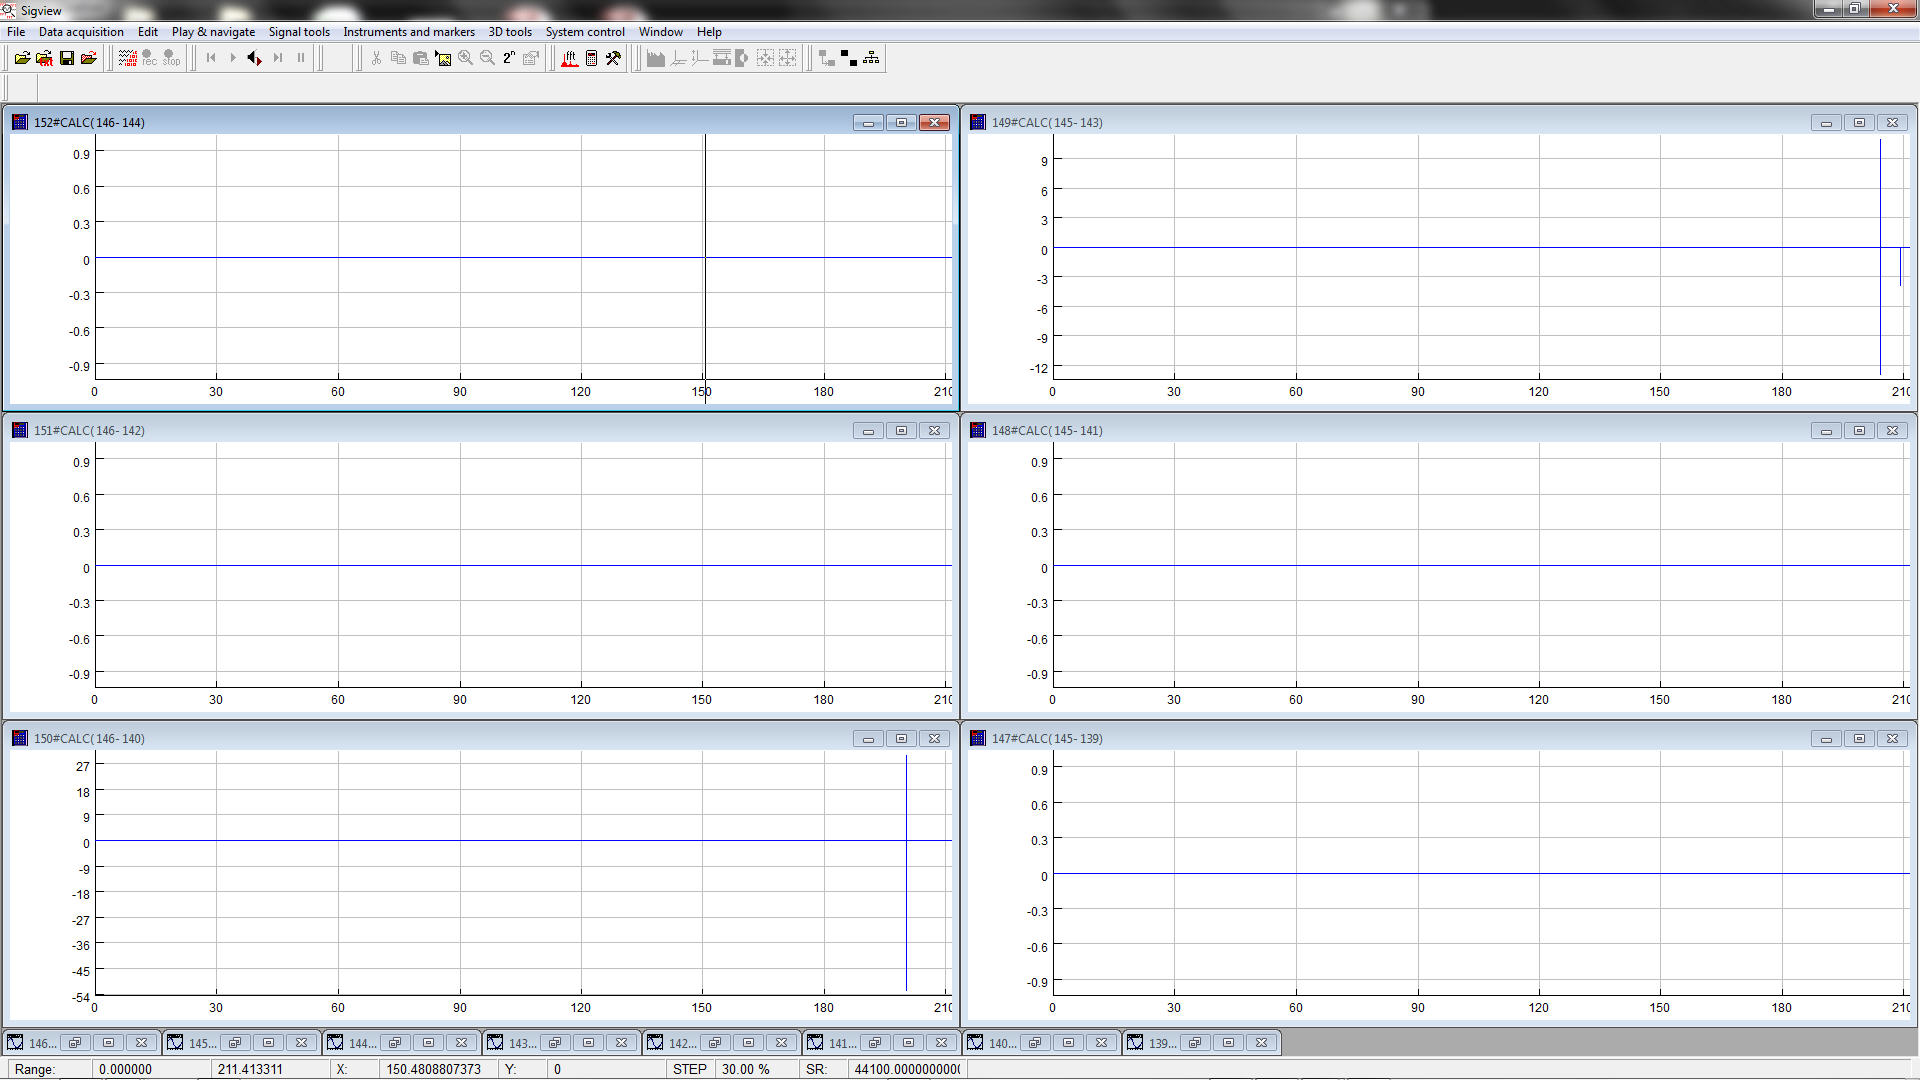The image size is (1920, 1080).
Task: Start recording with rec button
Action: [149, 58]
